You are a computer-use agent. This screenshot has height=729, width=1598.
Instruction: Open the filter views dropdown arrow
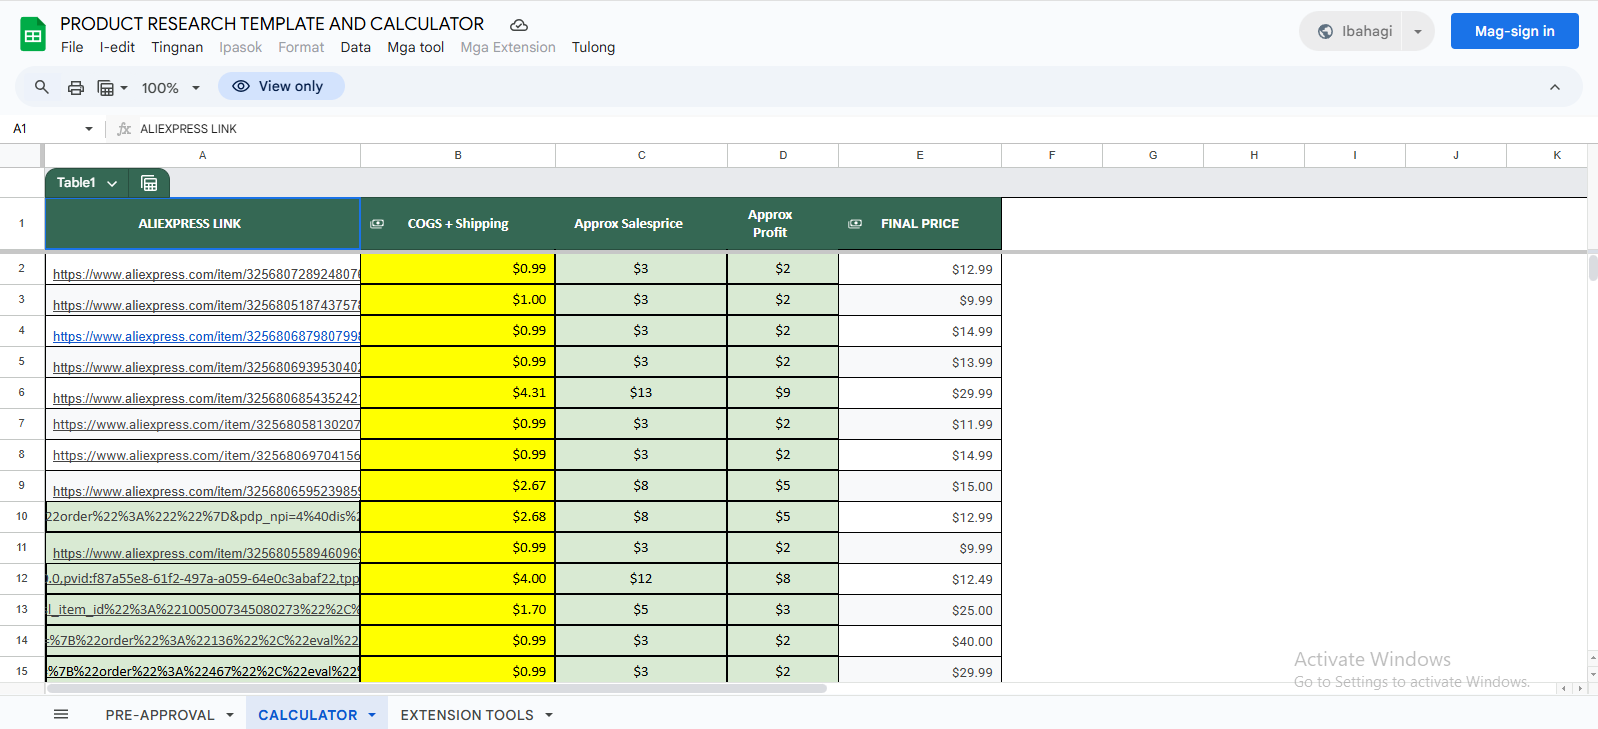(x=124, y=88)
